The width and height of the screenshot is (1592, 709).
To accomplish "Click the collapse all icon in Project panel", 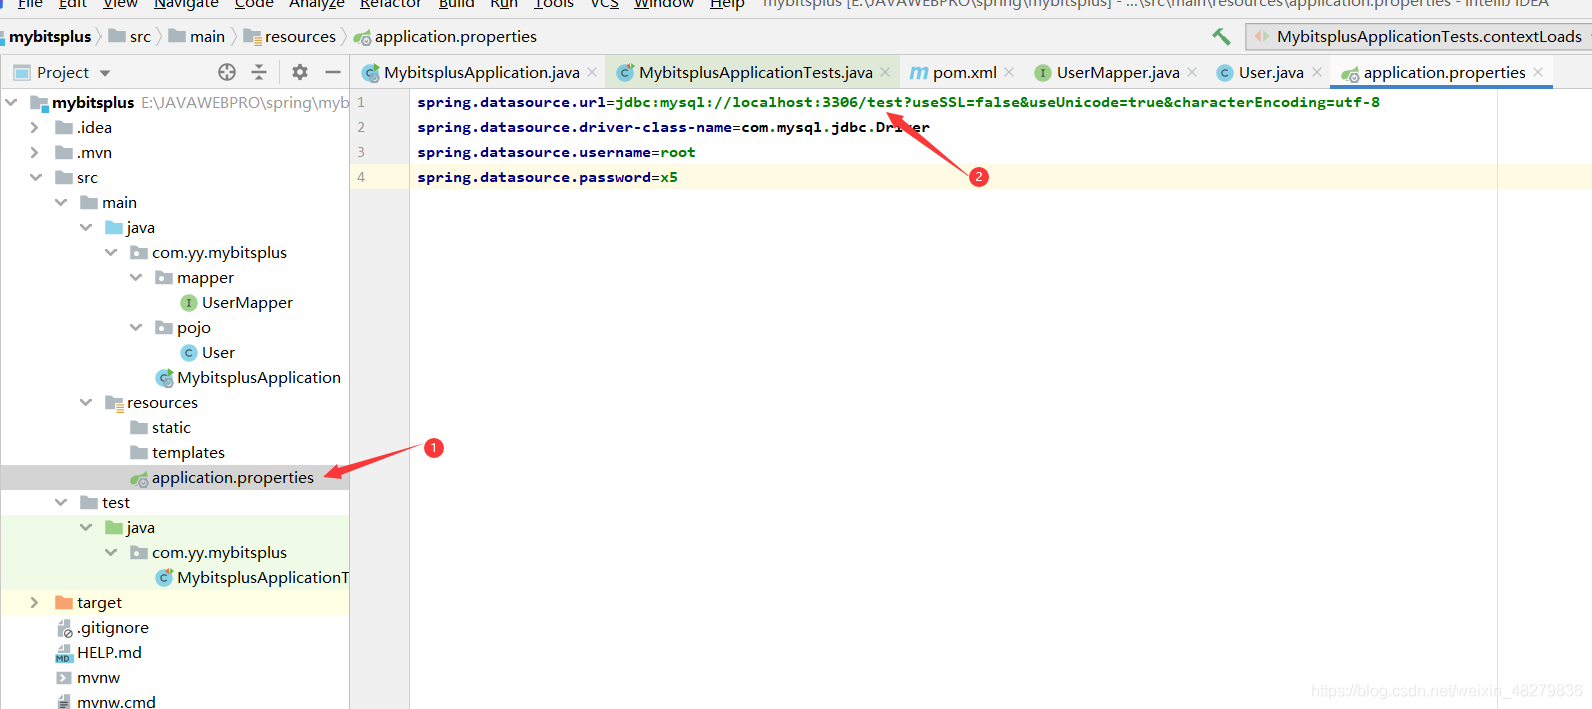I will pyautogui.click(x=259, y=72).
